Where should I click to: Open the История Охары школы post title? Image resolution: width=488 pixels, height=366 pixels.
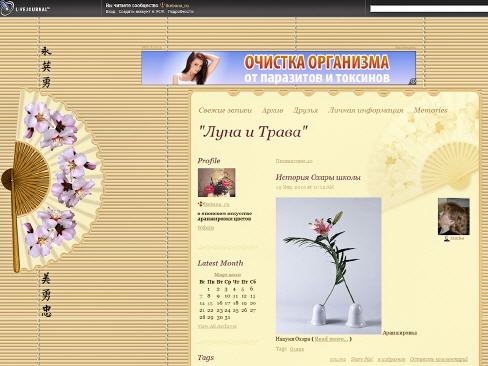[318, 177]
